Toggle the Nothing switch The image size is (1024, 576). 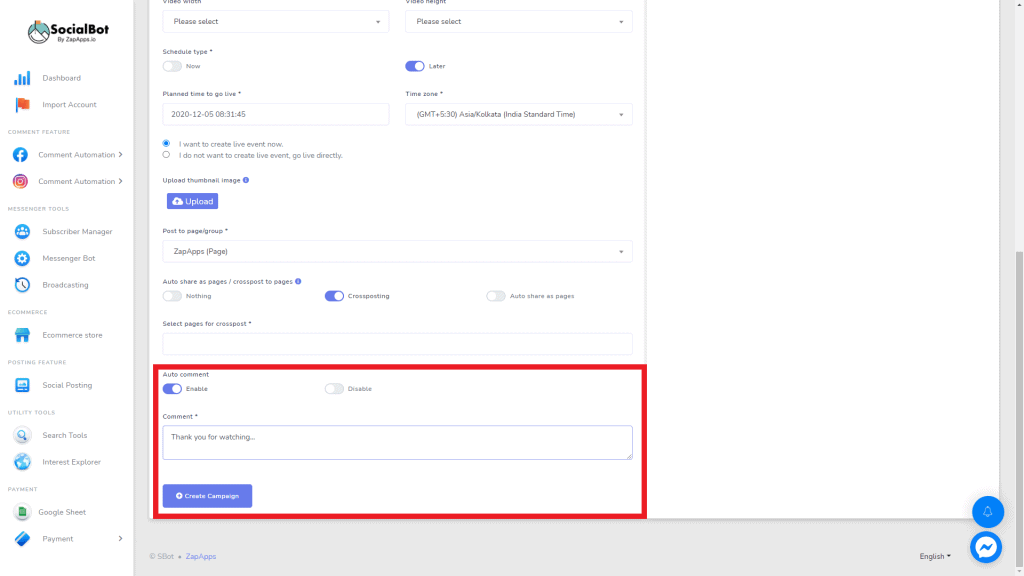[x=172, y=296]
